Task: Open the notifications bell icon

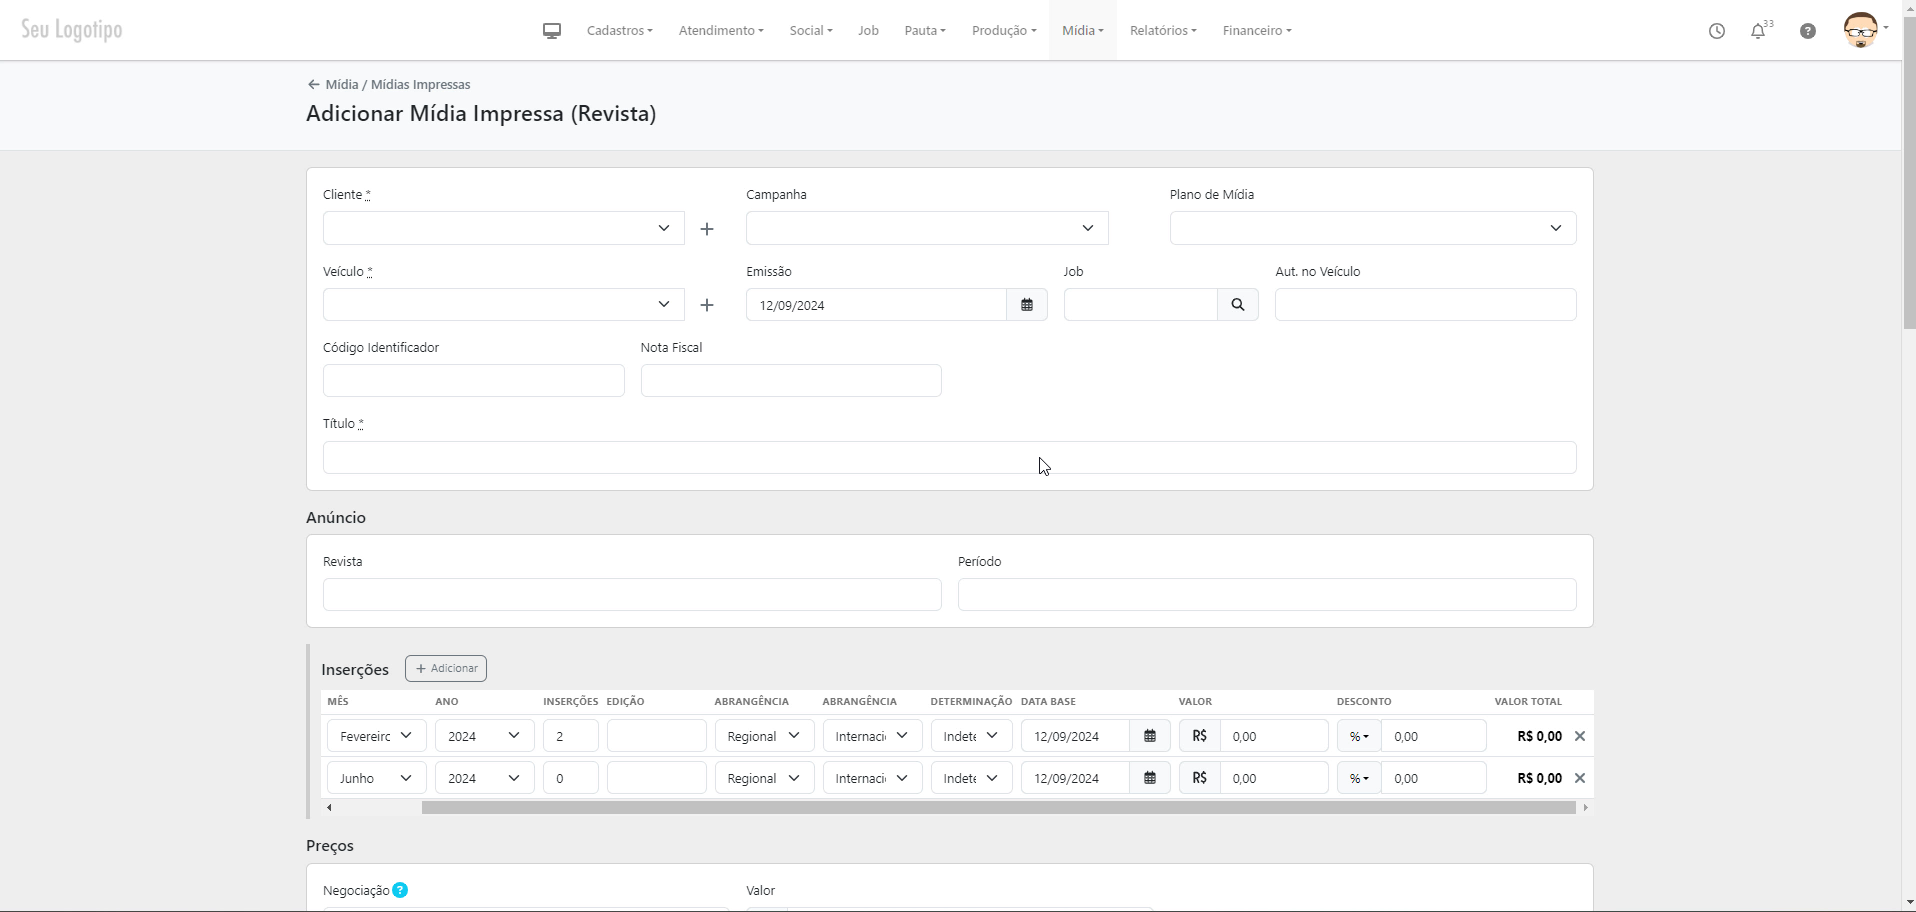Action: (1758, 31)
